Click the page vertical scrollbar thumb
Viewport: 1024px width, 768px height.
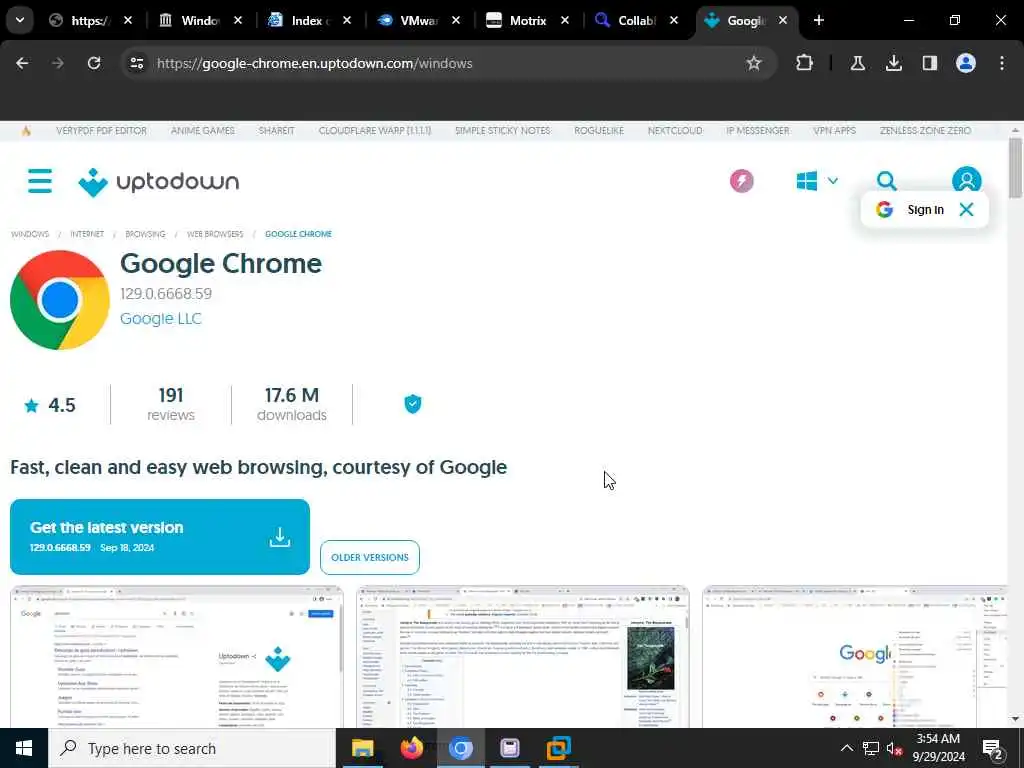(x=1015, y=168)
